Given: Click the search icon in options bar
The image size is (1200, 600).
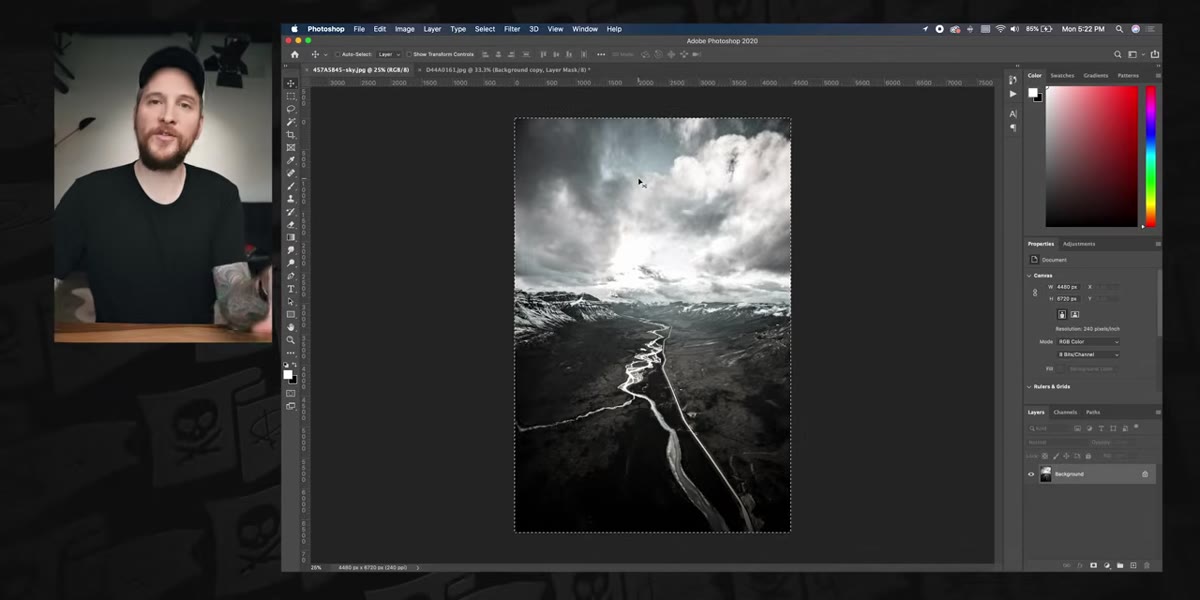Looking at the screenshot, I should tap(1118, 54).
